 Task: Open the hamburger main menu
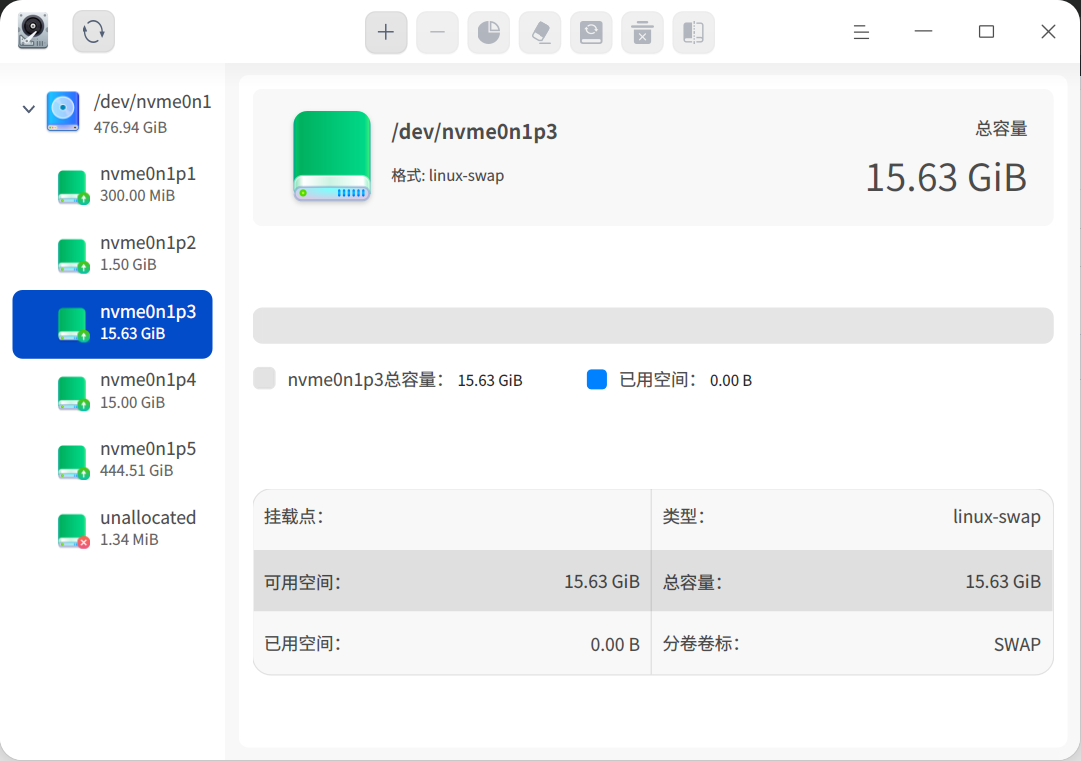click(861, 32)
